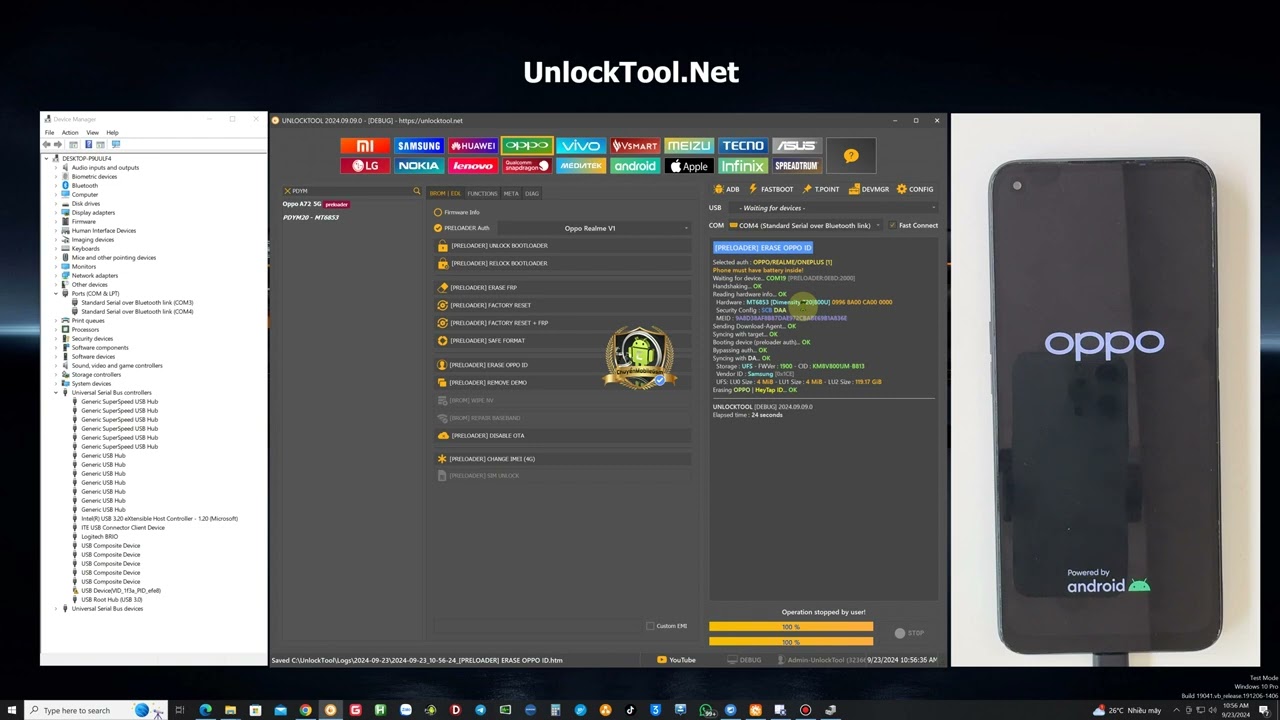Select the LG brand icon
This screenshot has width=1280, height=720.
pyautogui.click(x=364, y=166)
